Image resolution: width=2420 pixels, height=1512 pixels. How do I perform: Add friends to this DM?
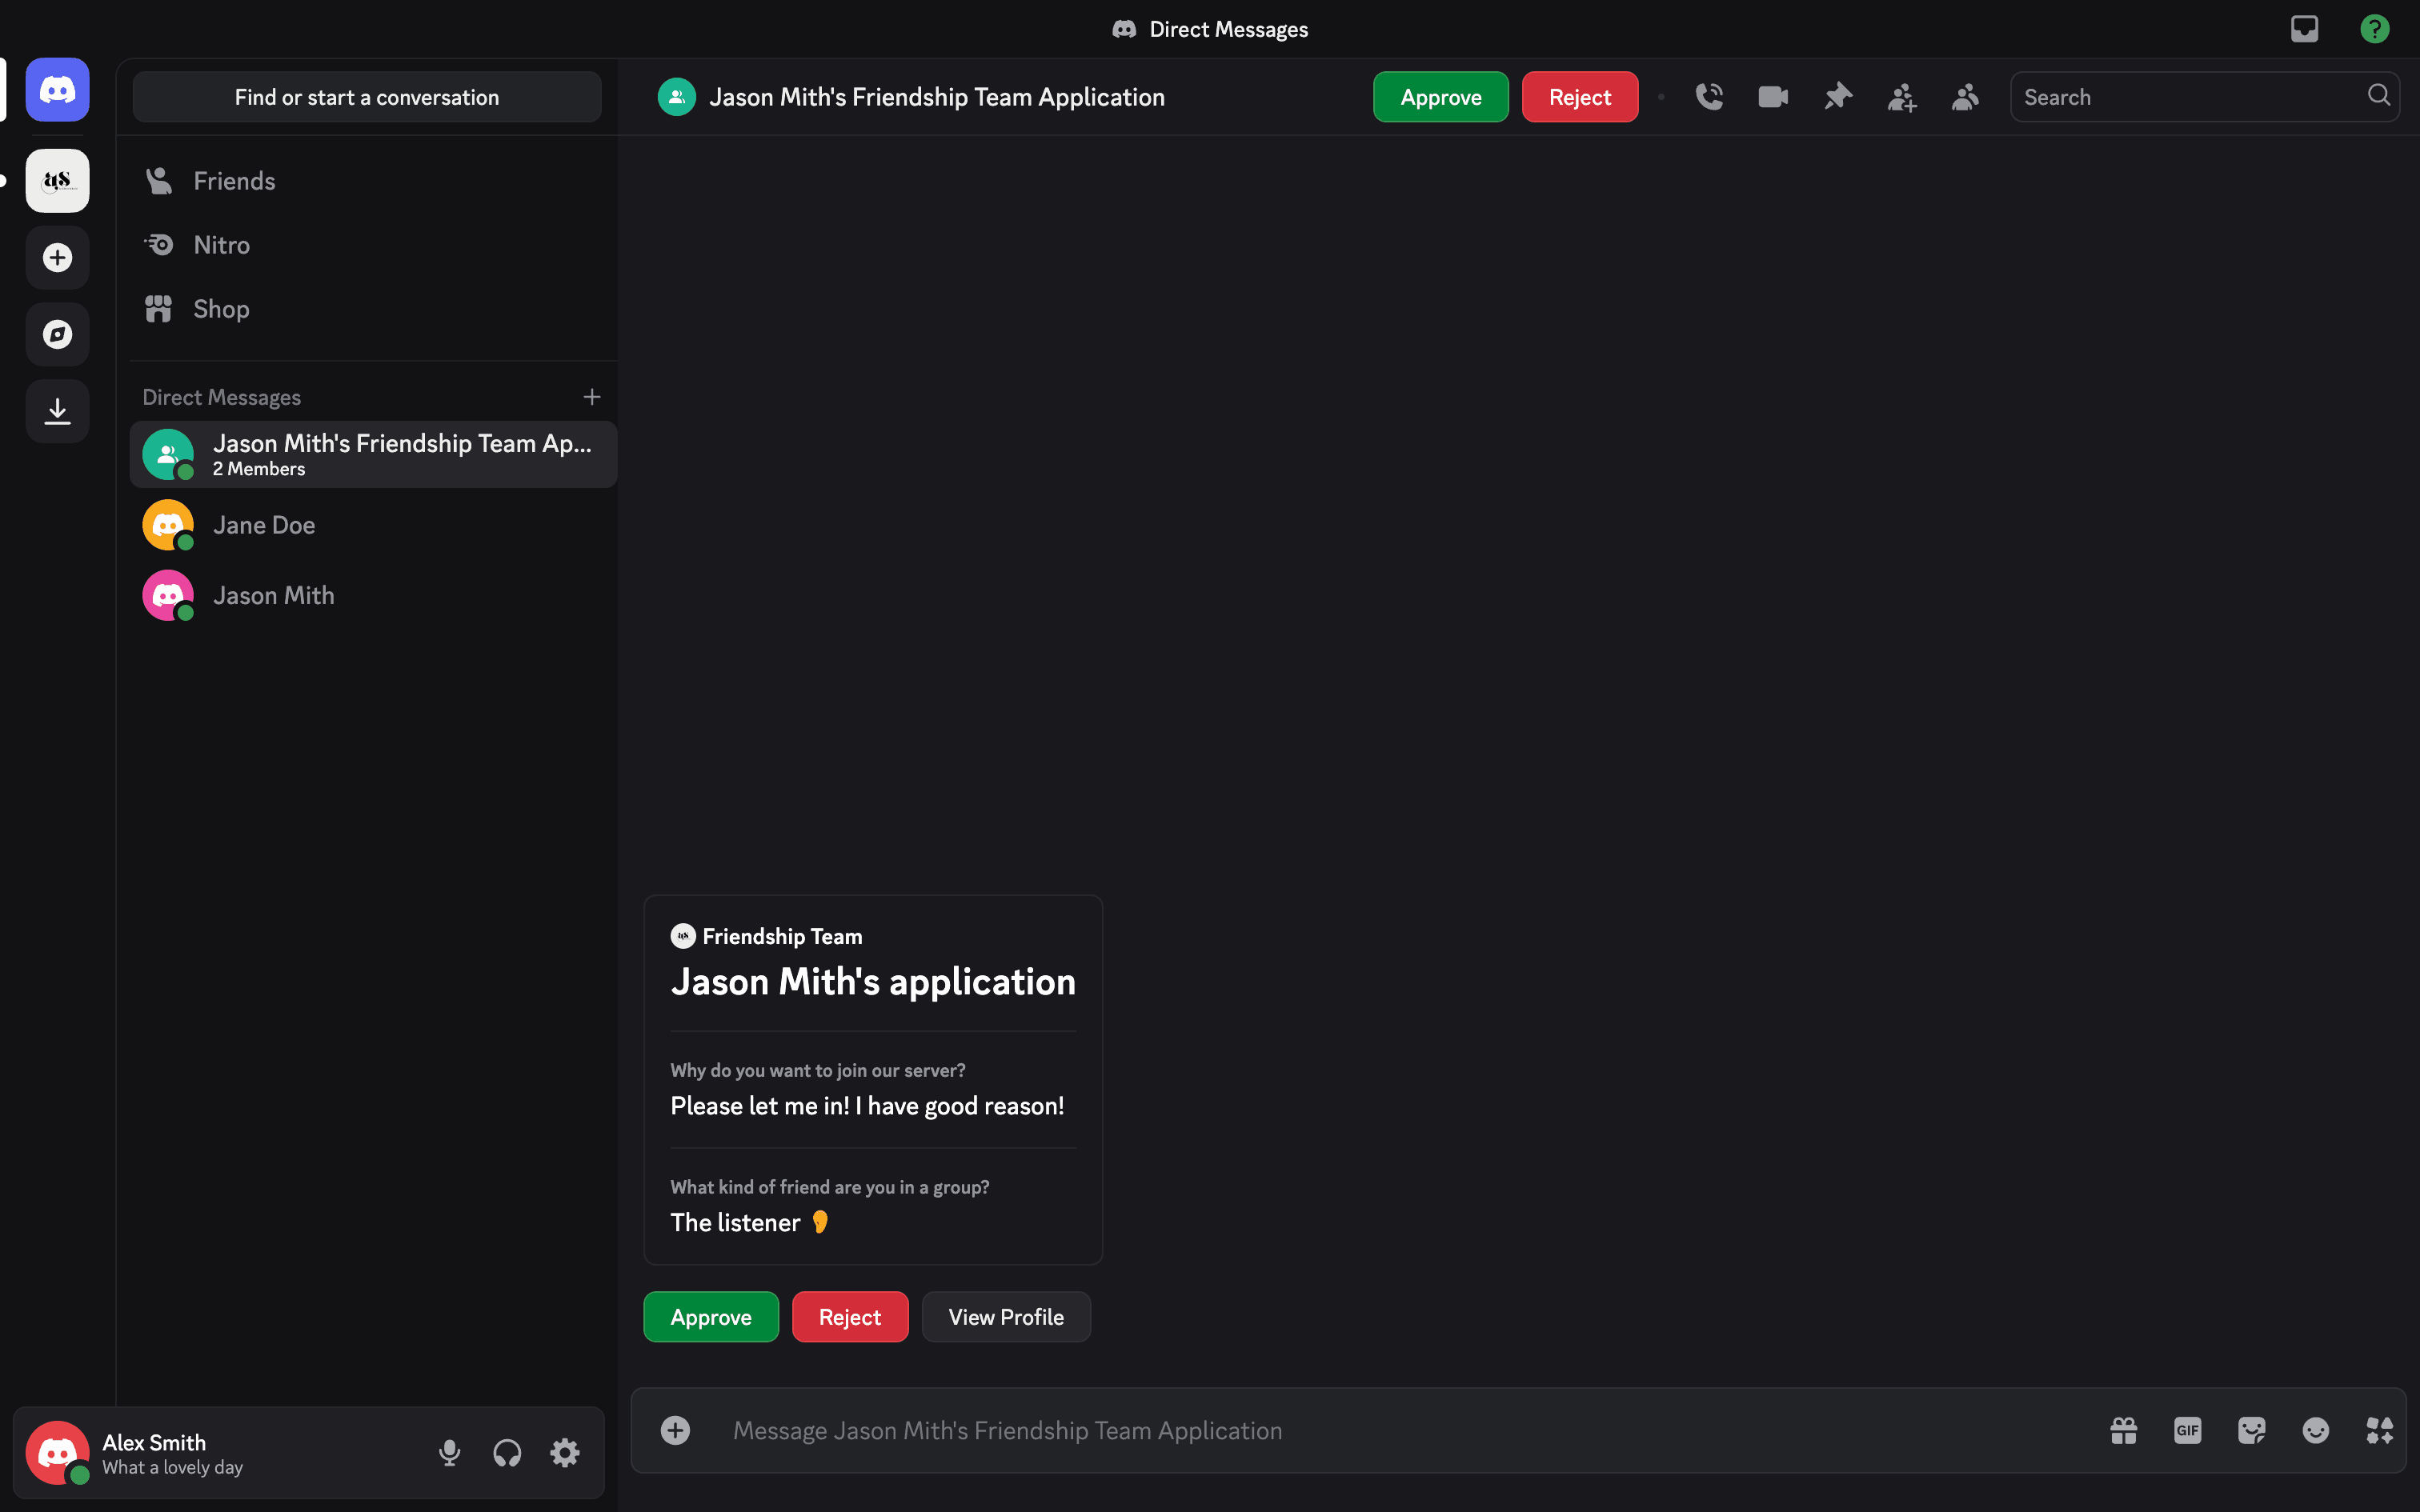tap(1901, 97)
